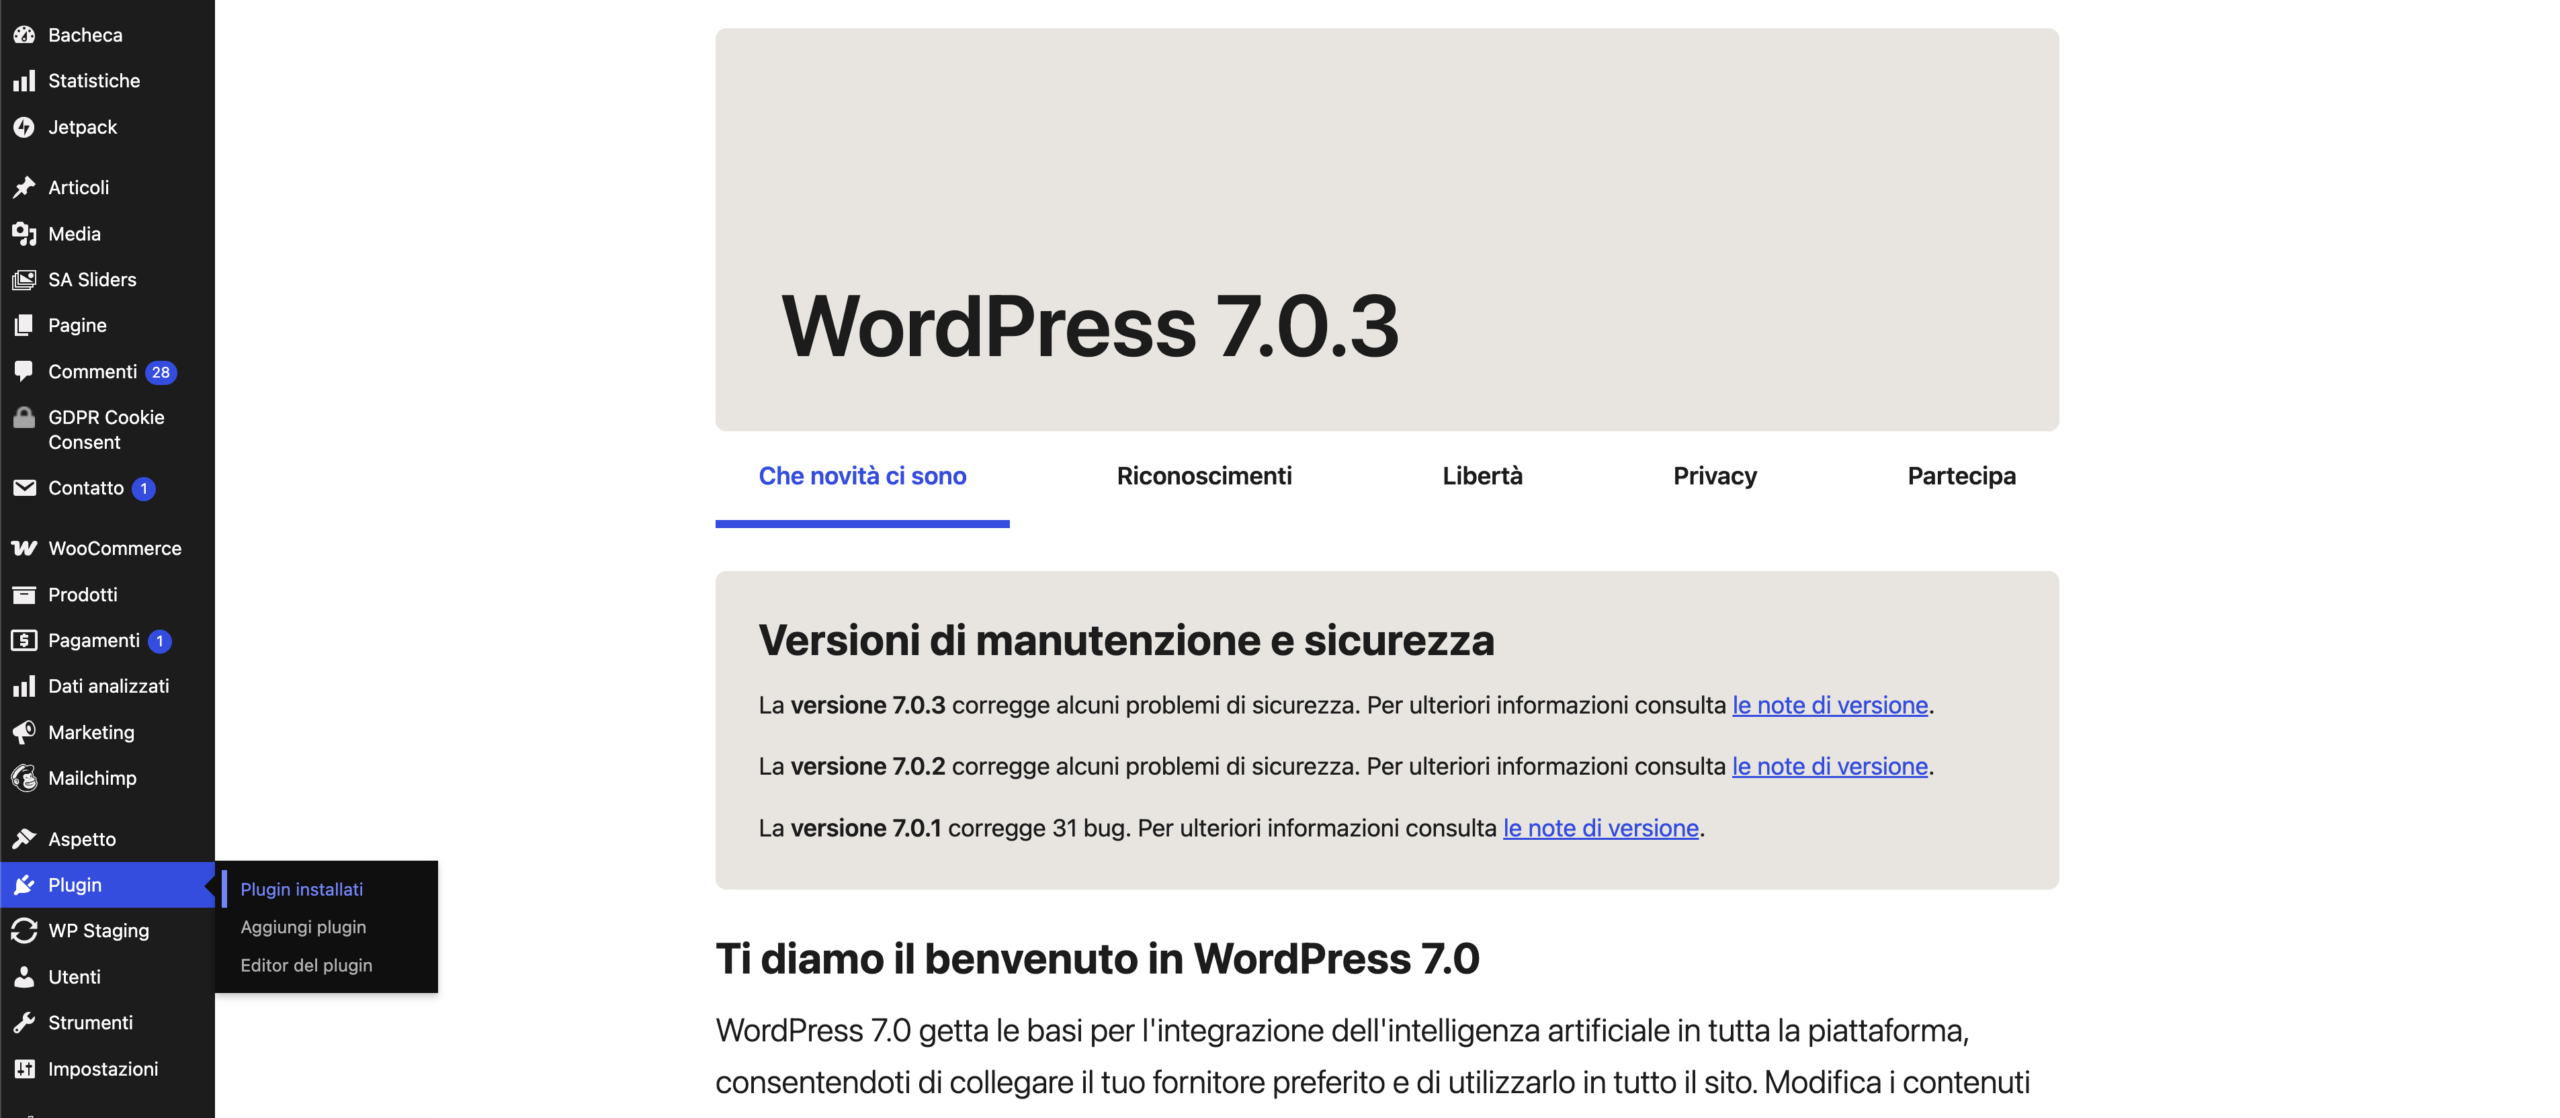Screen dimensions: 2560x1118
Task: Click the Pagine pages icon
Action: pos(24,325)
